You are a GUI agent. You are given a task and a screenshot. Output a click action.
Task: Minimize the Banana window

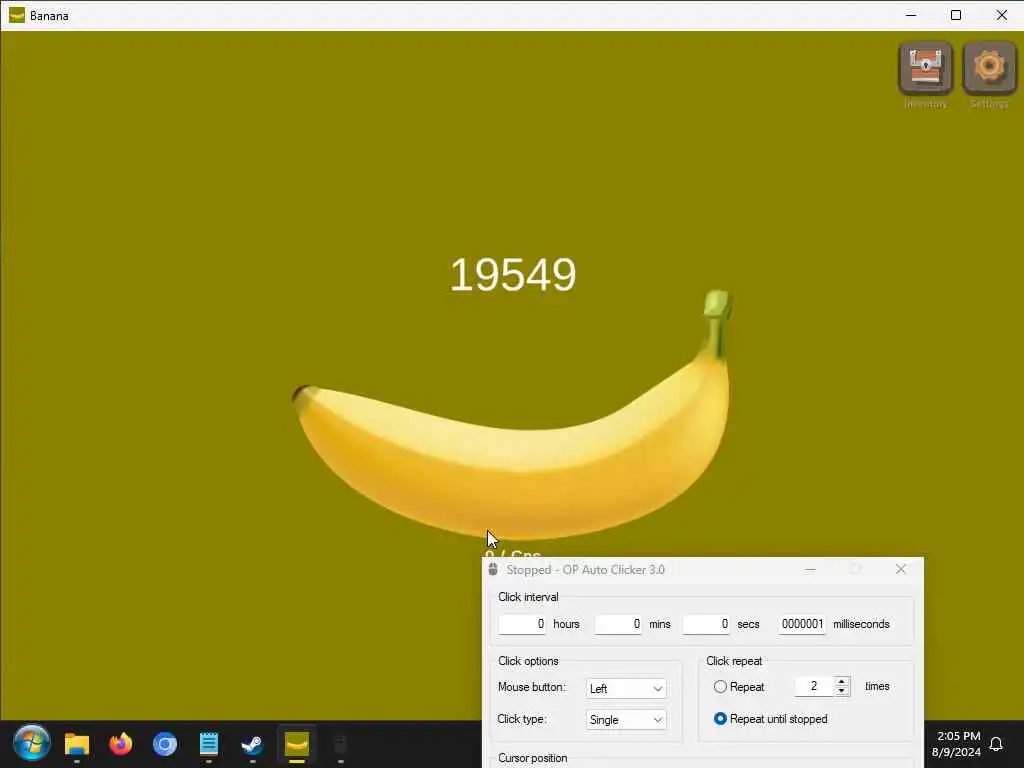(911, 15)
